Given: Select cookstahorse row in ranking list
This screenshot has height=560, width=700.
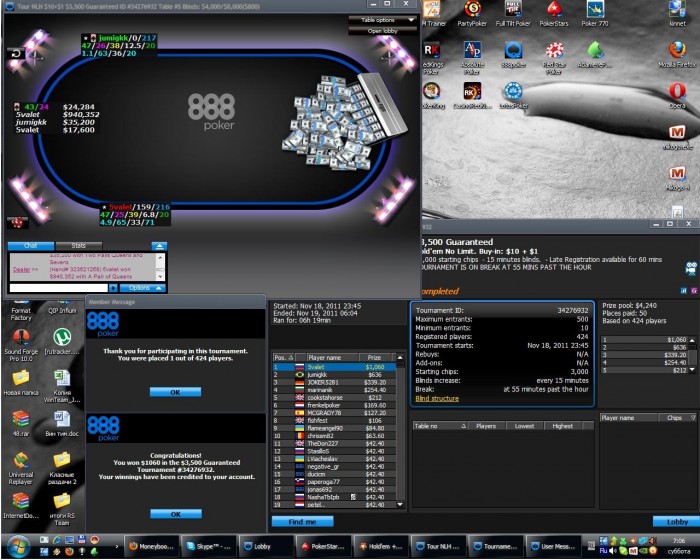Looking at the screenshot, I should pyautogui.click(x=334, y=397).
